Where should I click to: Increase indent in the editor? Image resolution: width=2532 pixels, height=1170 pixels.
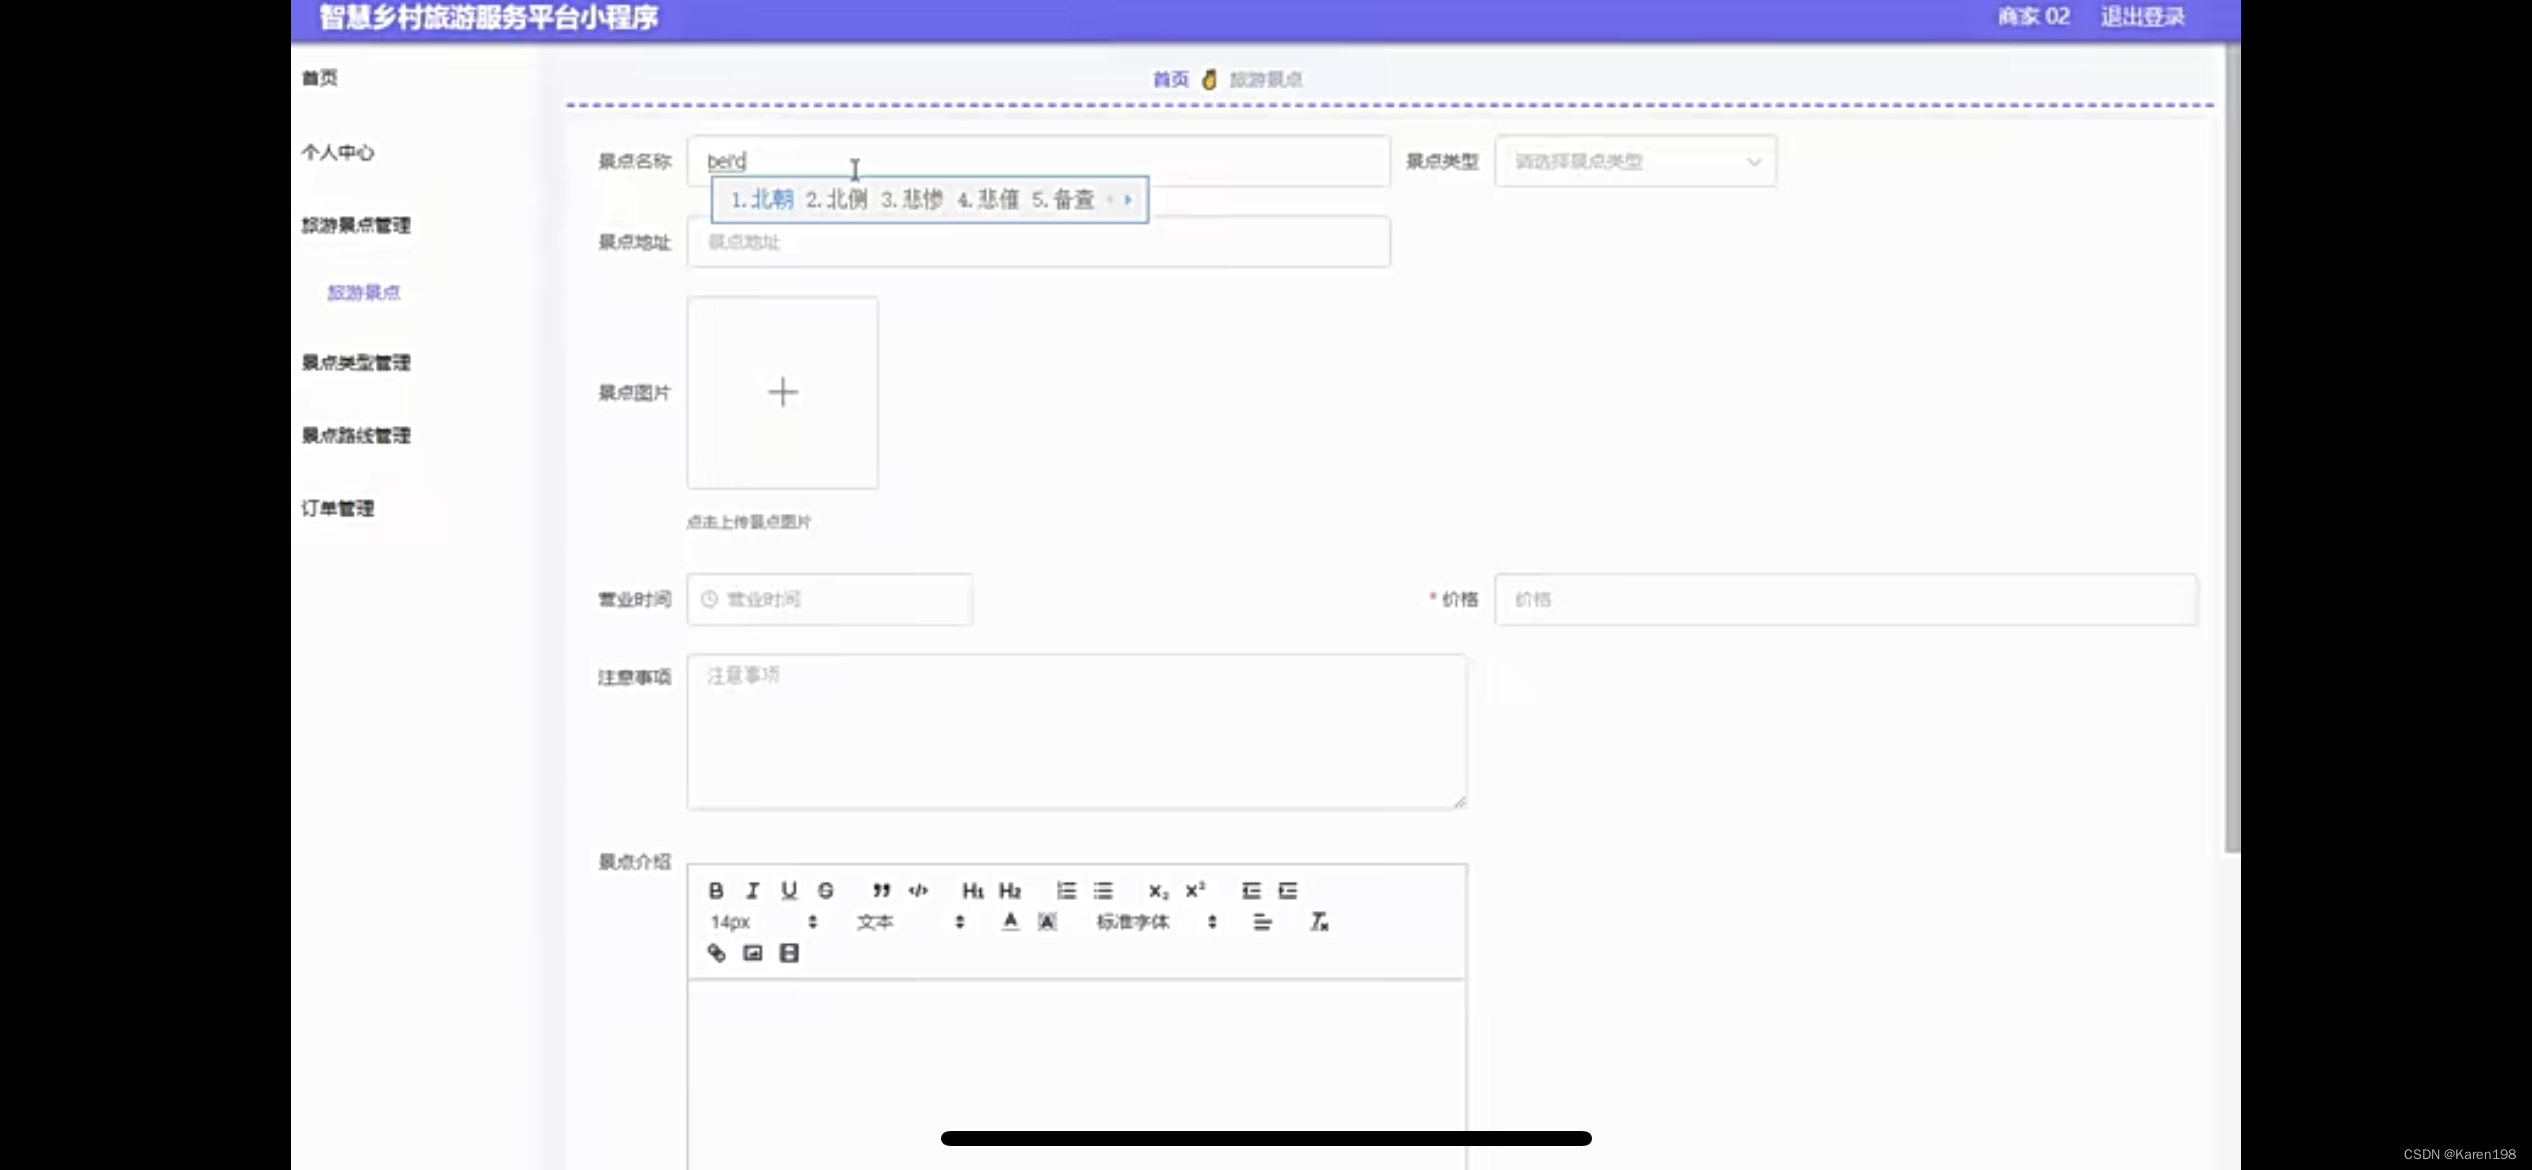[x=1288, y=890]
